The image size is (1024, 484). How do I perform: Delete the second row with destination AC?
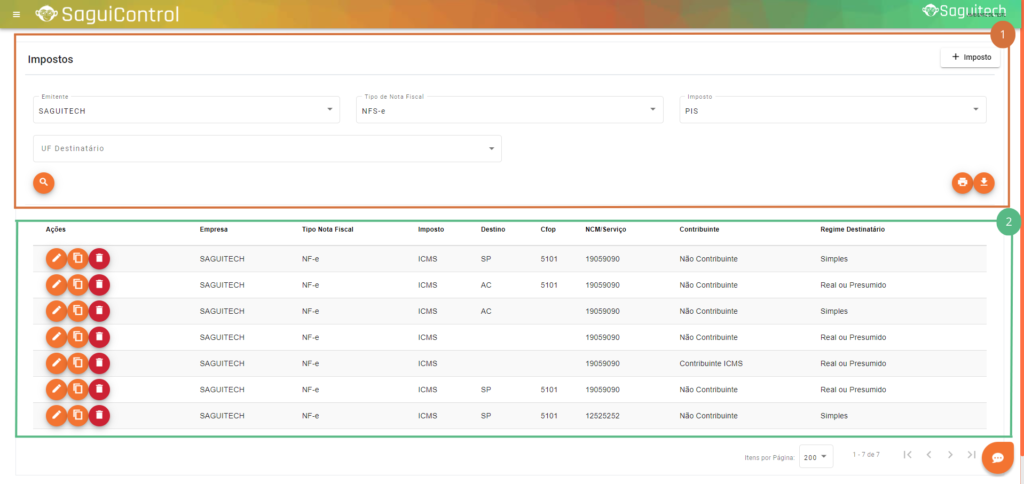99,310
